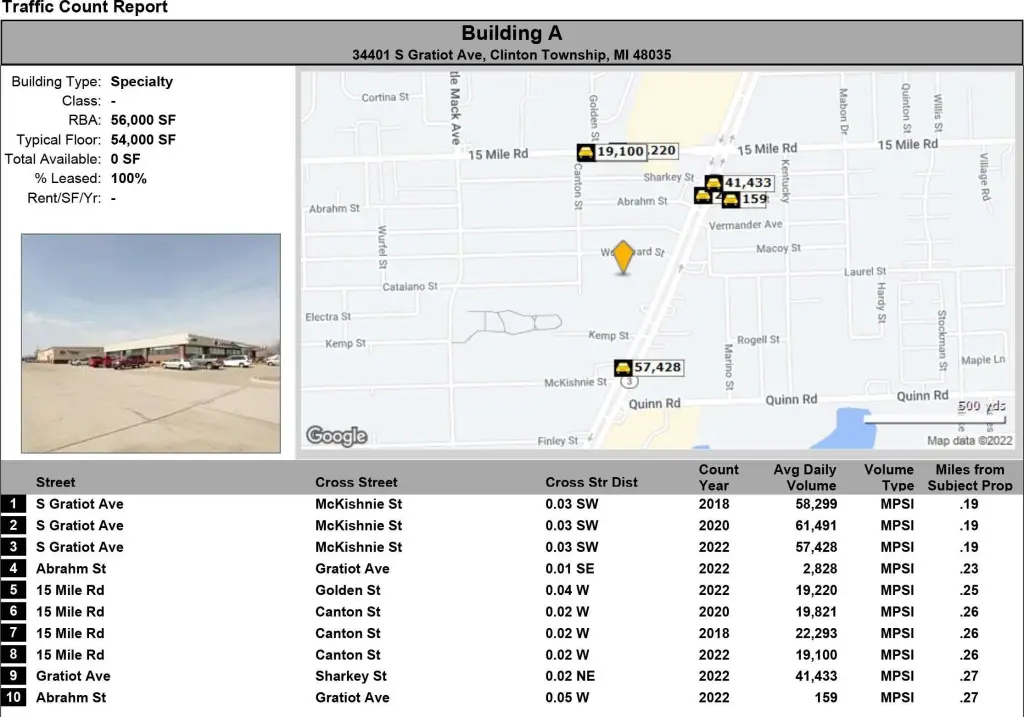Viewport: 1024px width, 717px height.
Task: Click the row number 10 badge
Action: 14,697
